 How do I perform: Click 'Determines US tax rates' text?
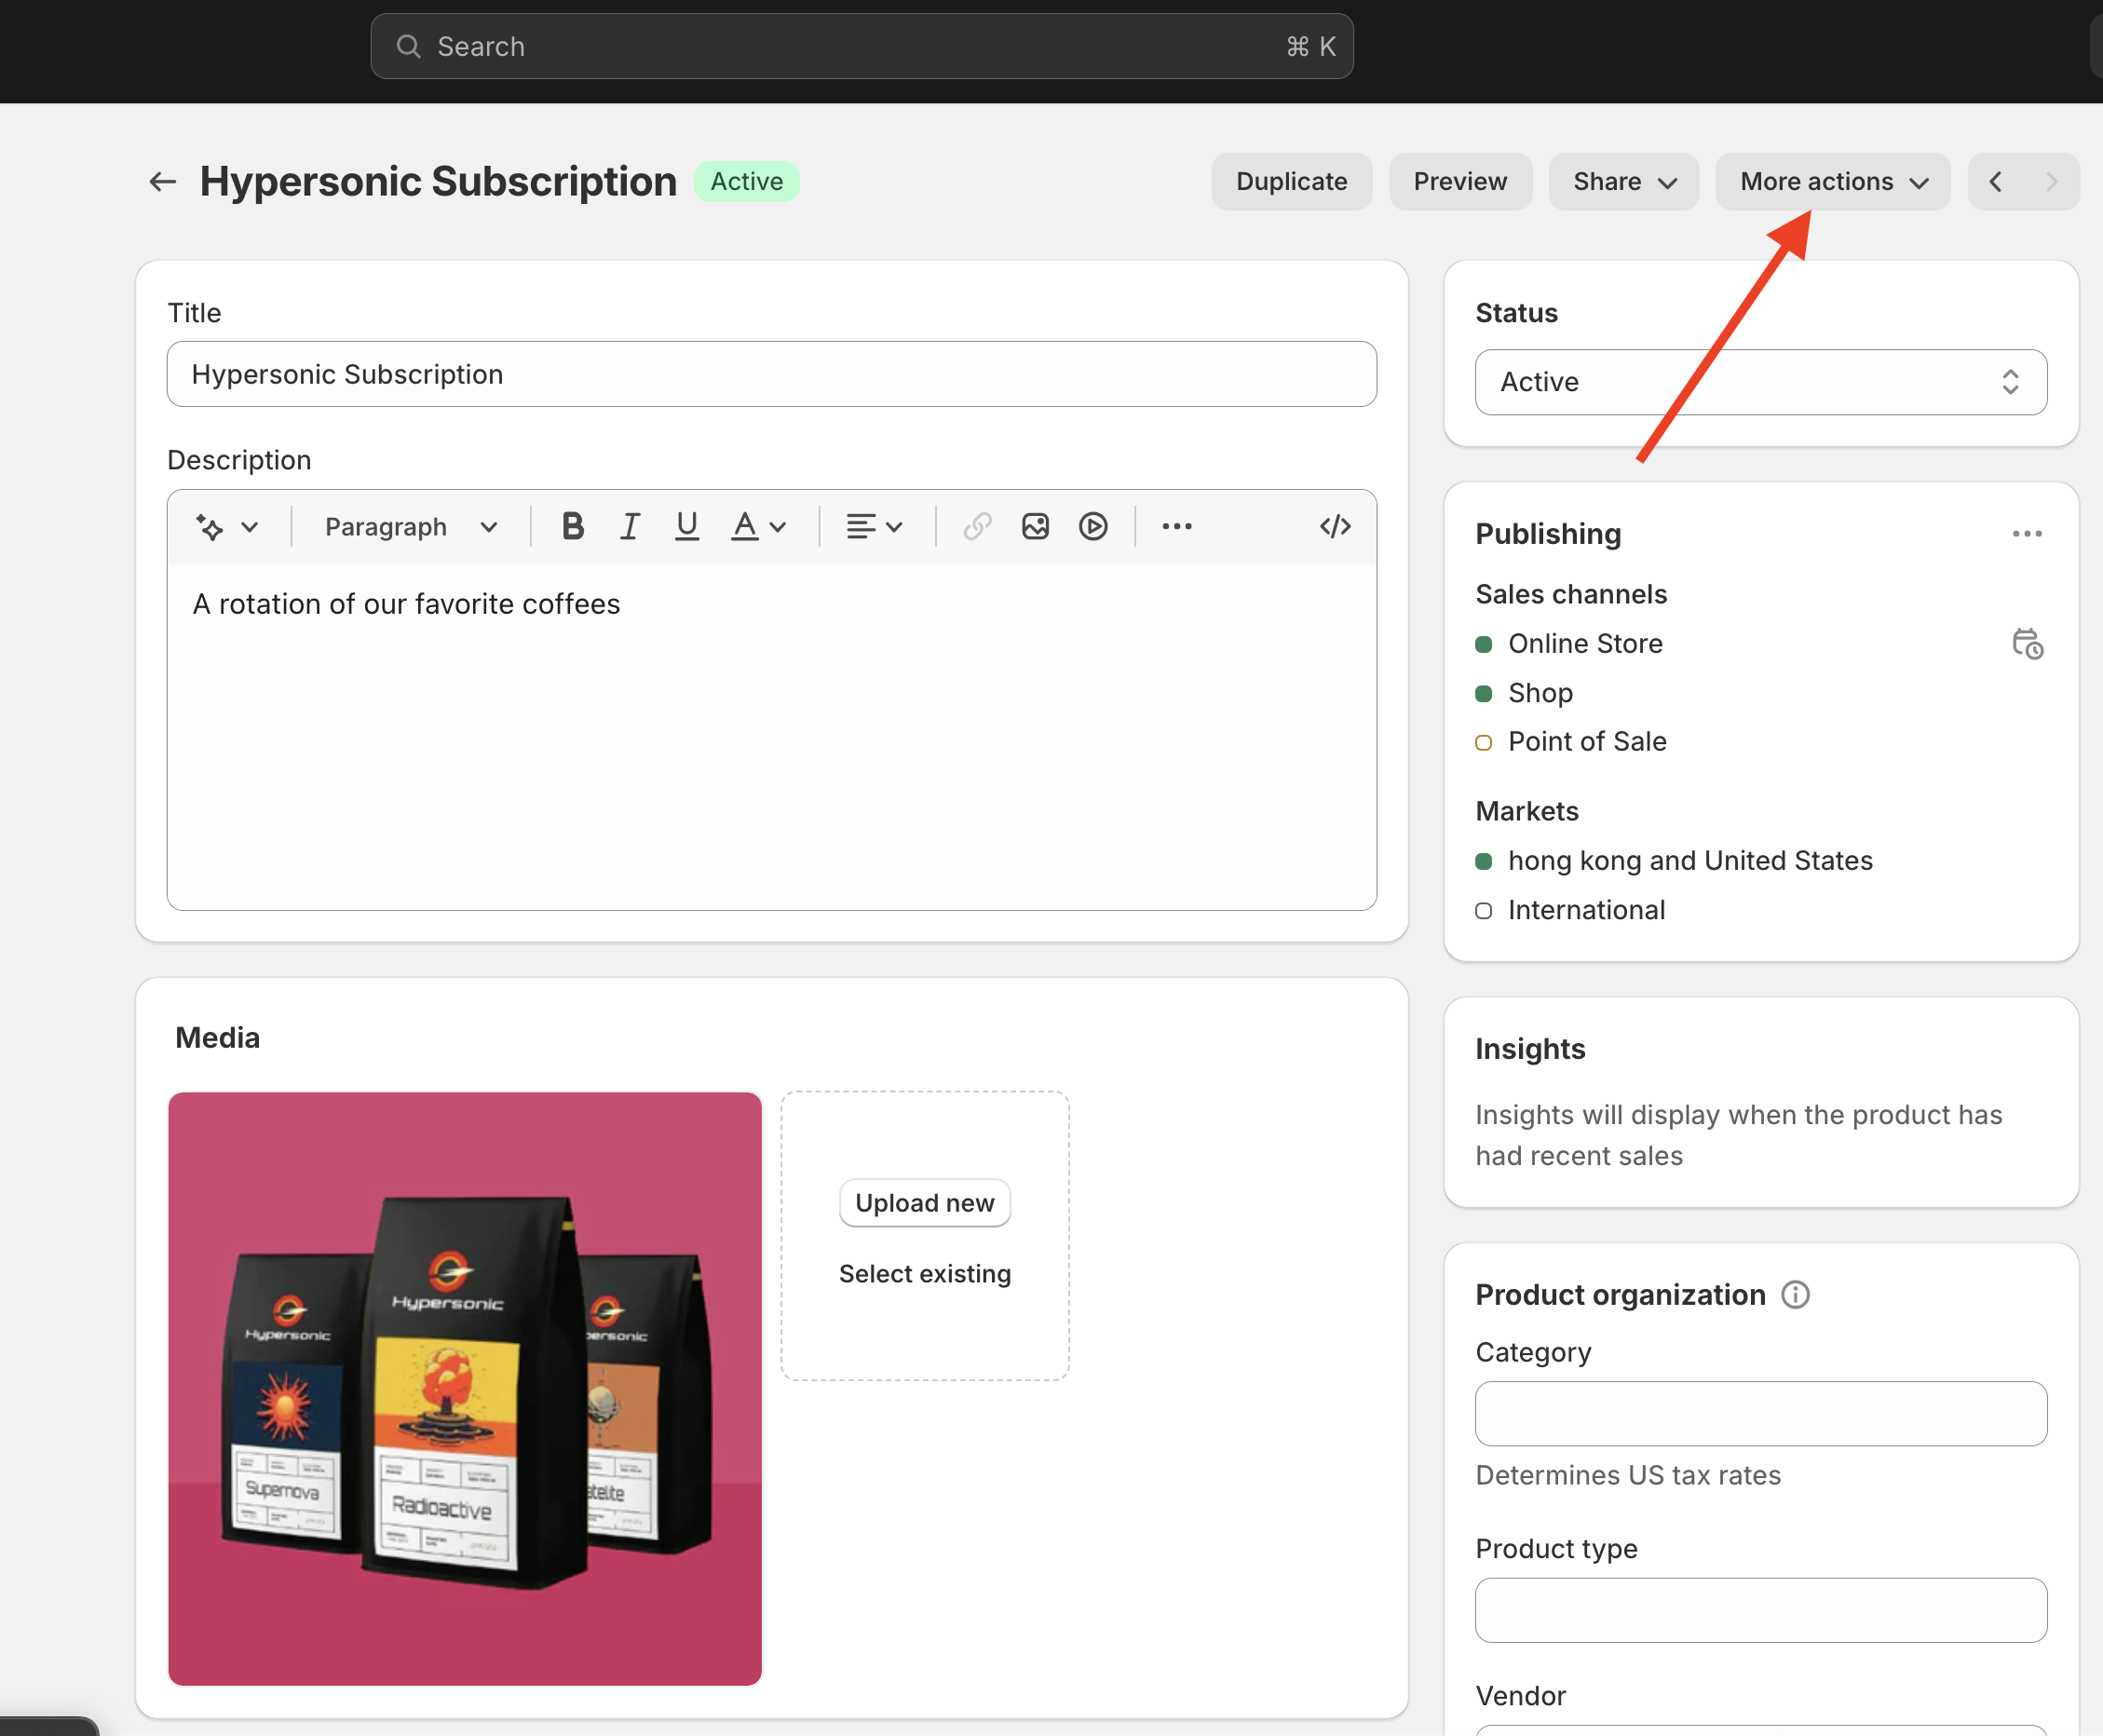[x=1628, y=1475]
